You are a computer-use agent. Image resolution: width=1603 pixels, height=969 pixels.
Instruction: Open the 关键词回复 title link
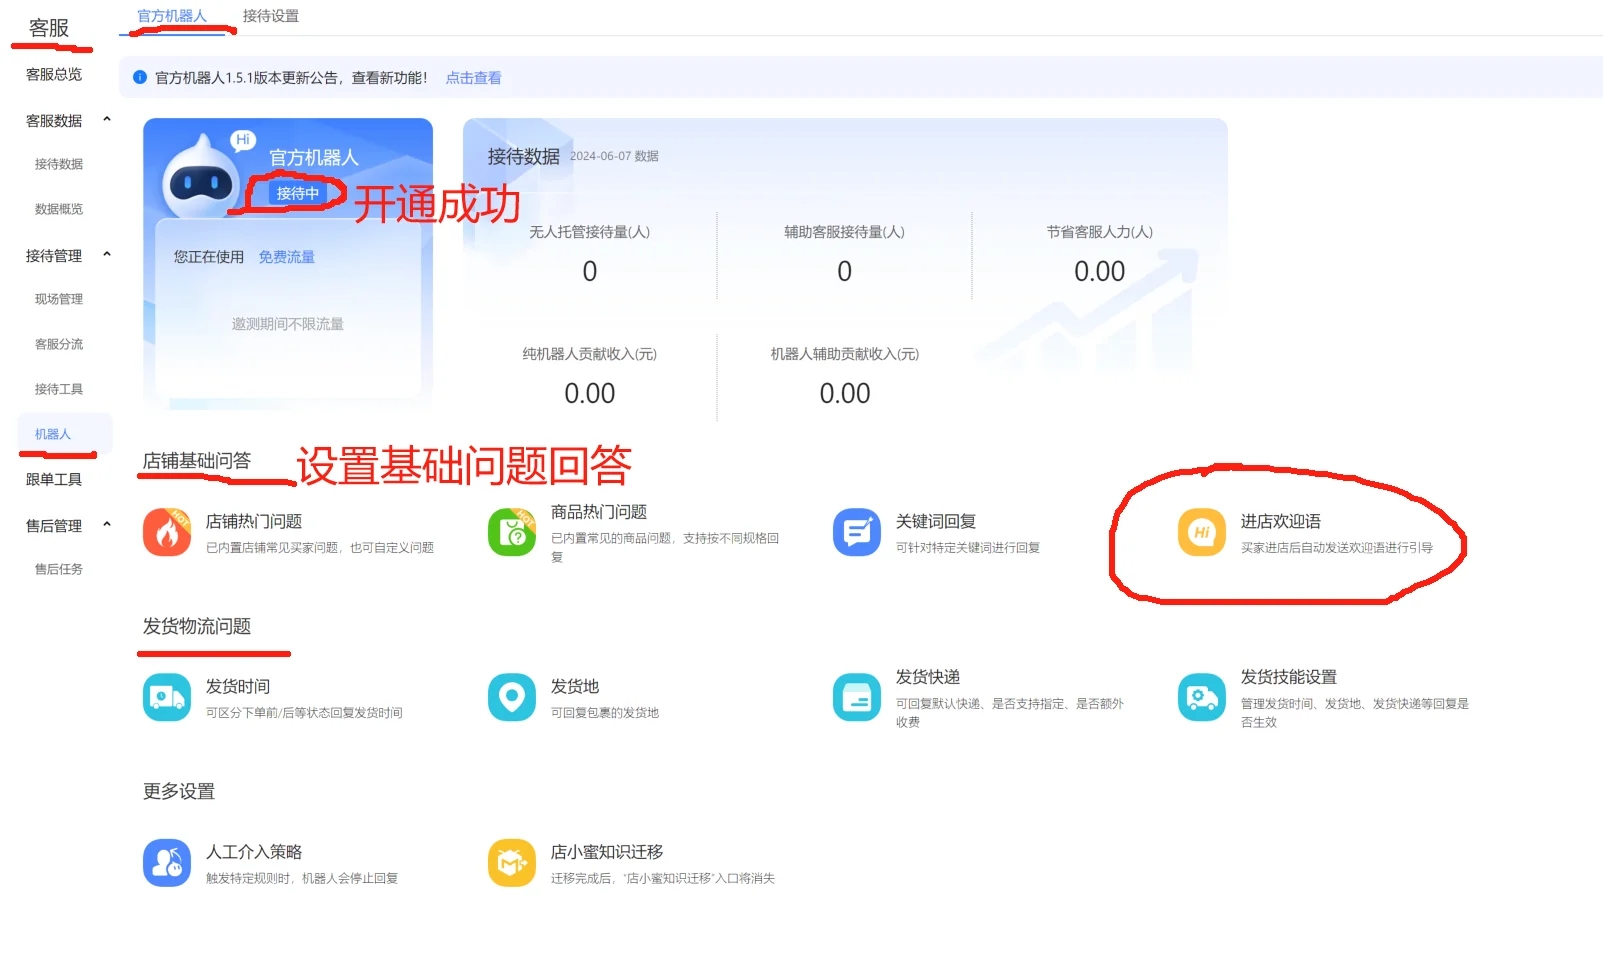[x=936, y=521]
